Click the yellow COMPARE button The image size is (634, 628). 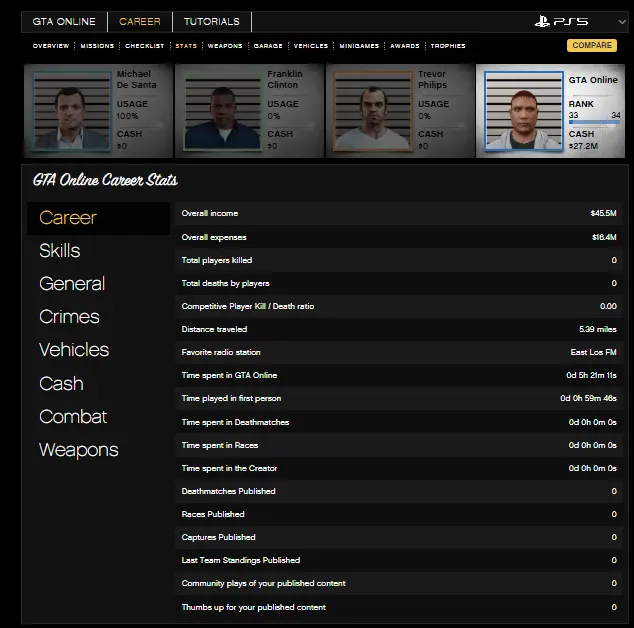[592, 45]
